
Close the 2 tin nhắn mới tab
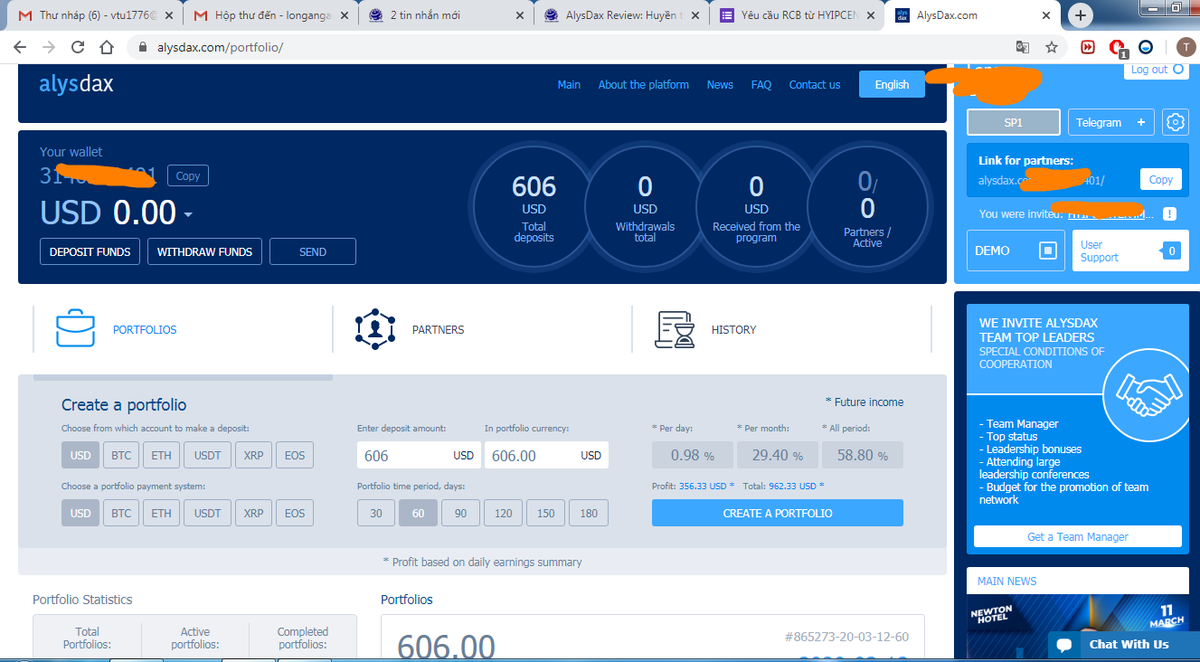518,15
